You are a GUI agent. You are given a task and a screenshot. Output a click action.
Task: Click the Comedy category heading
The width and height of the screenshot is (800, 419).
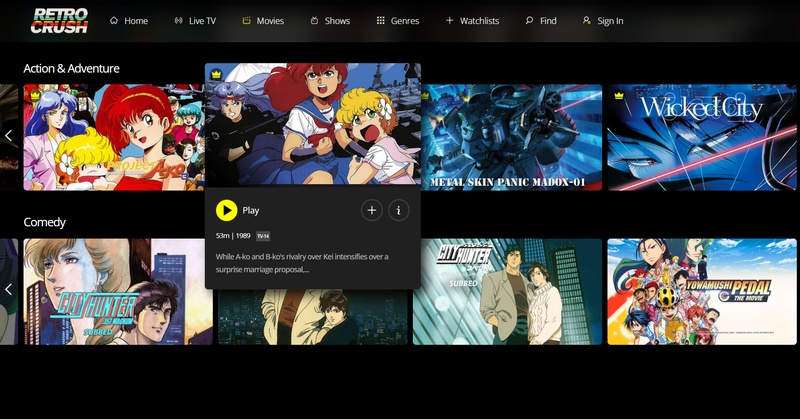pos(44,223)
